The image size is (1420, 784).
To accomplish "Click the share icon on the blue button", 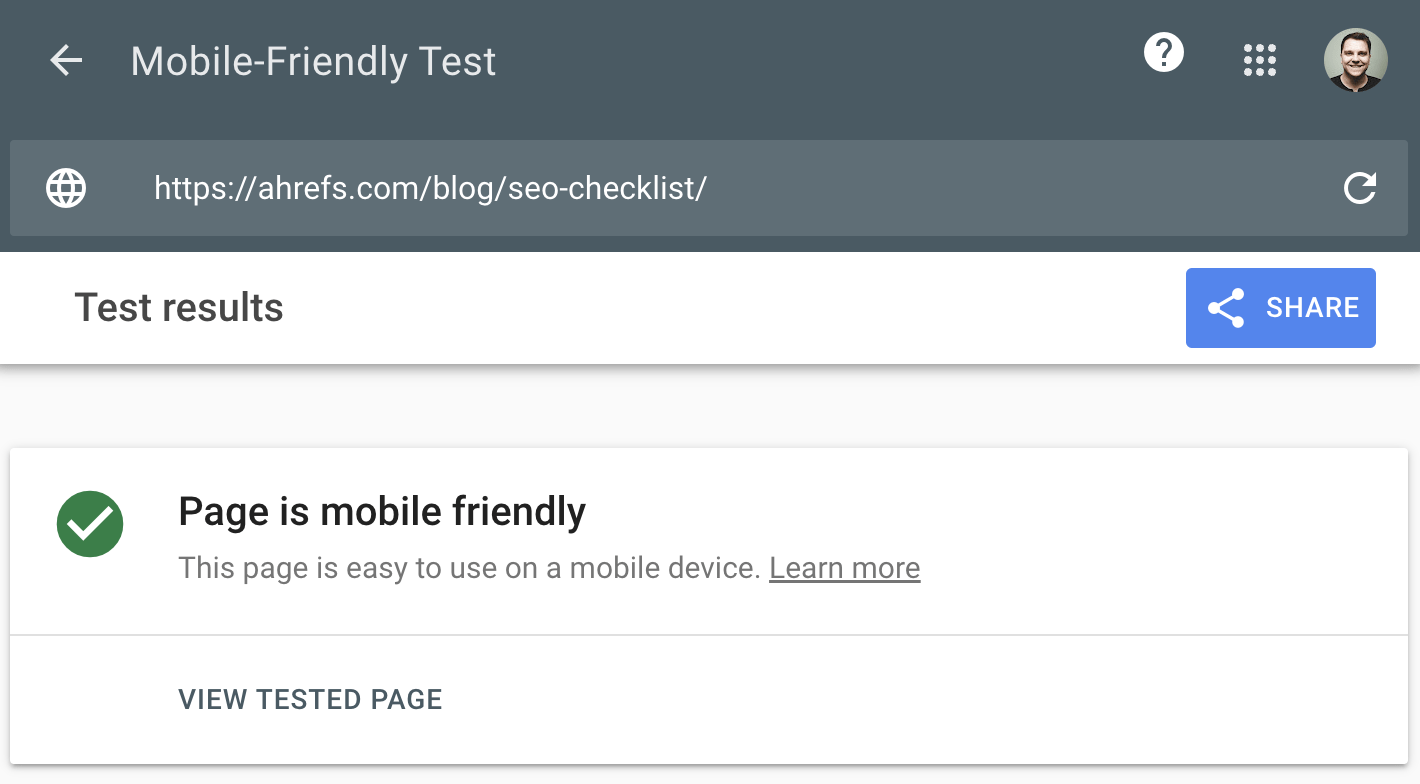I will [x=1228, y=308].
